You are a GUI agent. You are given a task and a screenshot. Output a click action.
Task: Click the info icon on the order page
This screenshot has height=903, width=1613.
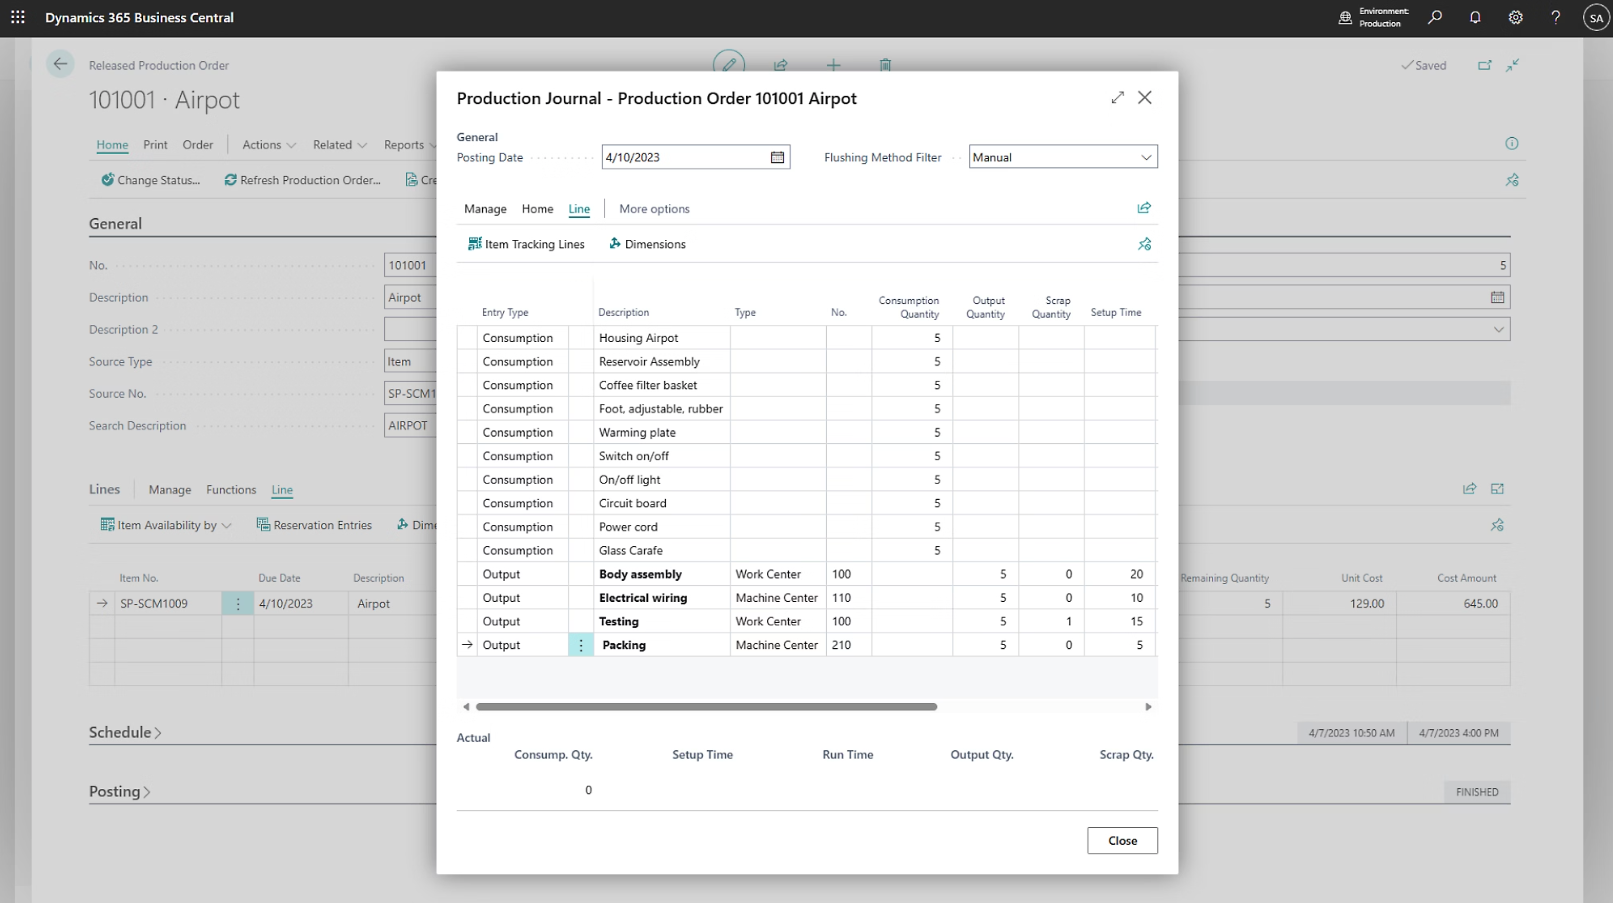[1512, 143]
